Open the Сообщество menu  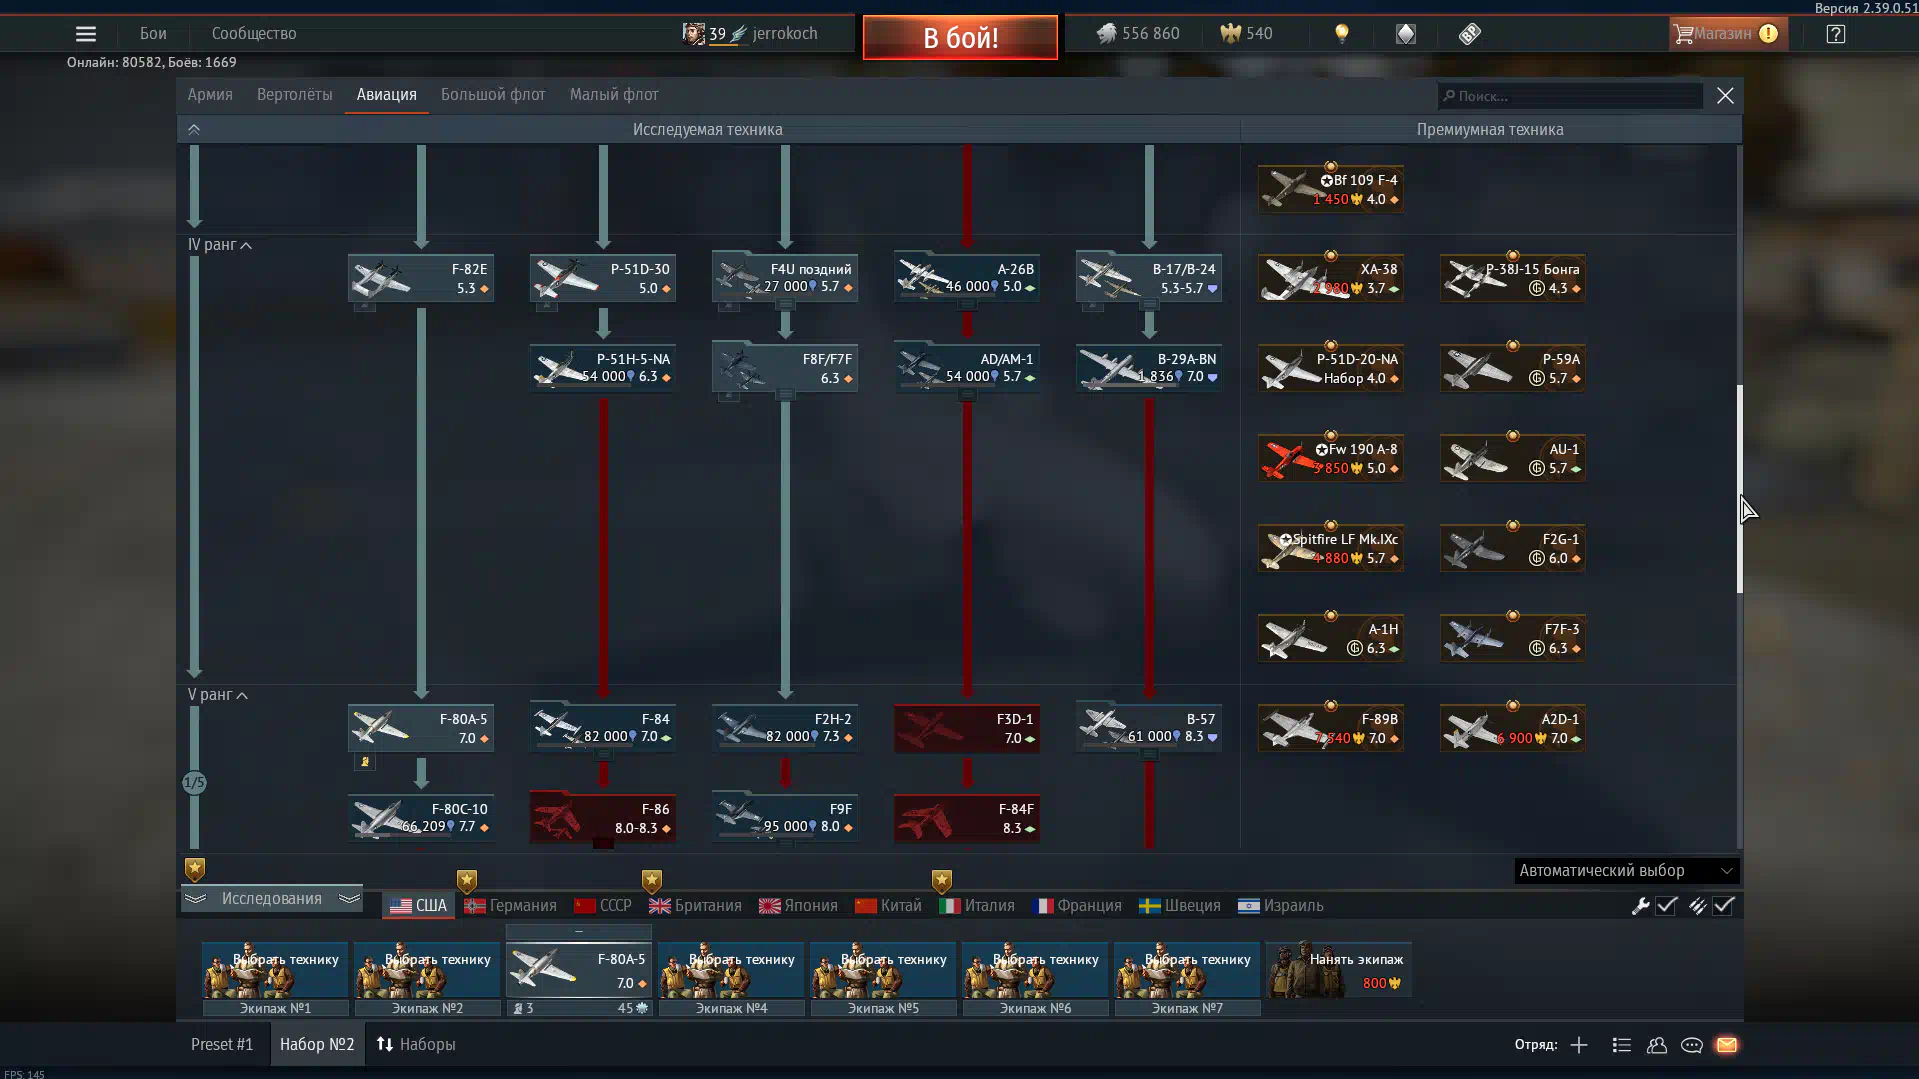click(254, 34)
